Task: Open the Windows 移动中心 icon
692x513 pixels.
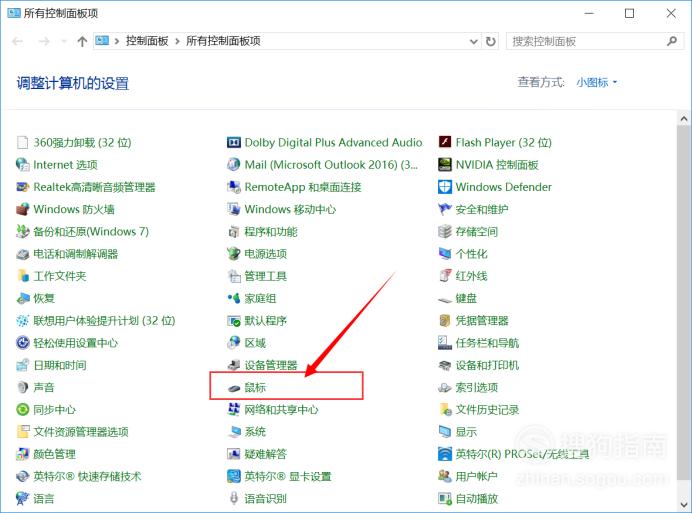Action: tap(233, 209)
